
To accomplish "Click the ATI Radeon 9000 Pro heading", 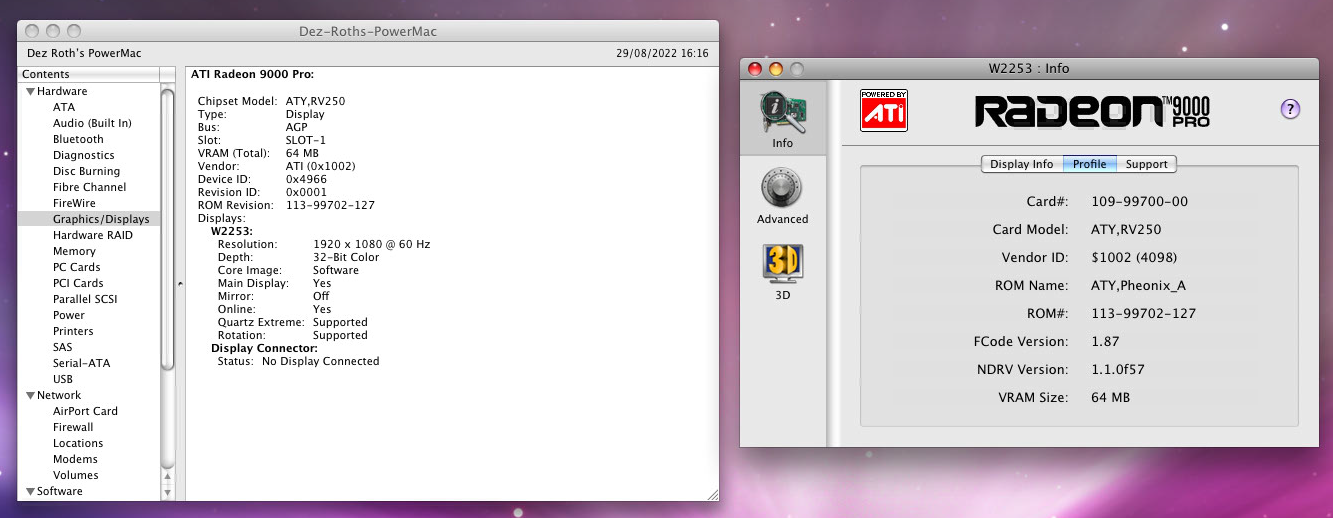I will [x=252, y=74].
